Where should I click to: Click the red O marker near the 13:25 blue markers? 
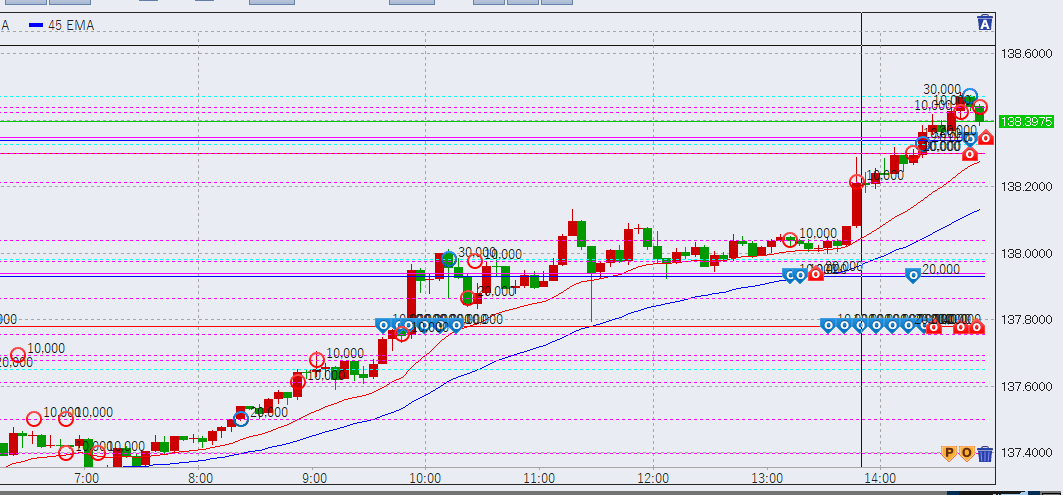(815, 273)
